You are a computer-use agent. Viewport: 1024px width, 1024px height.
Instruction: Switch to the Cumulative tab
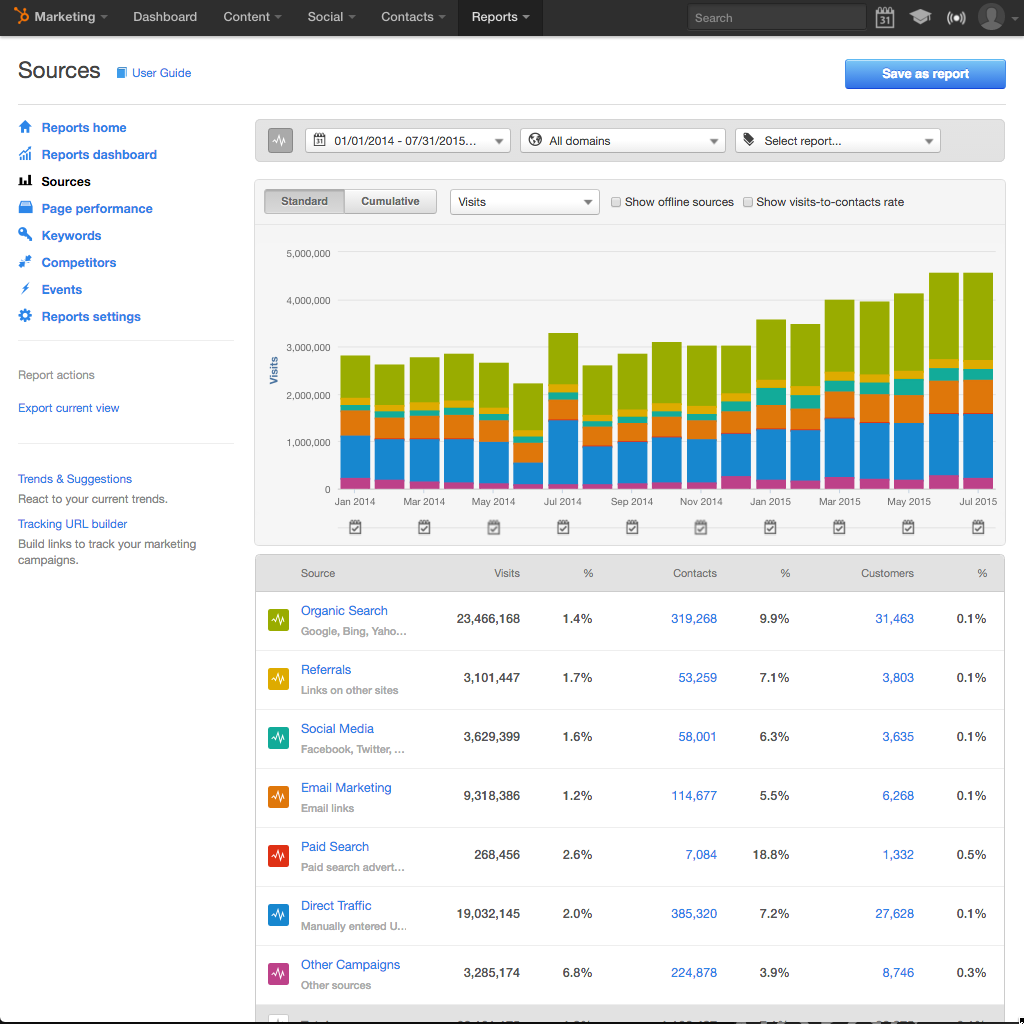pos(390,201)
